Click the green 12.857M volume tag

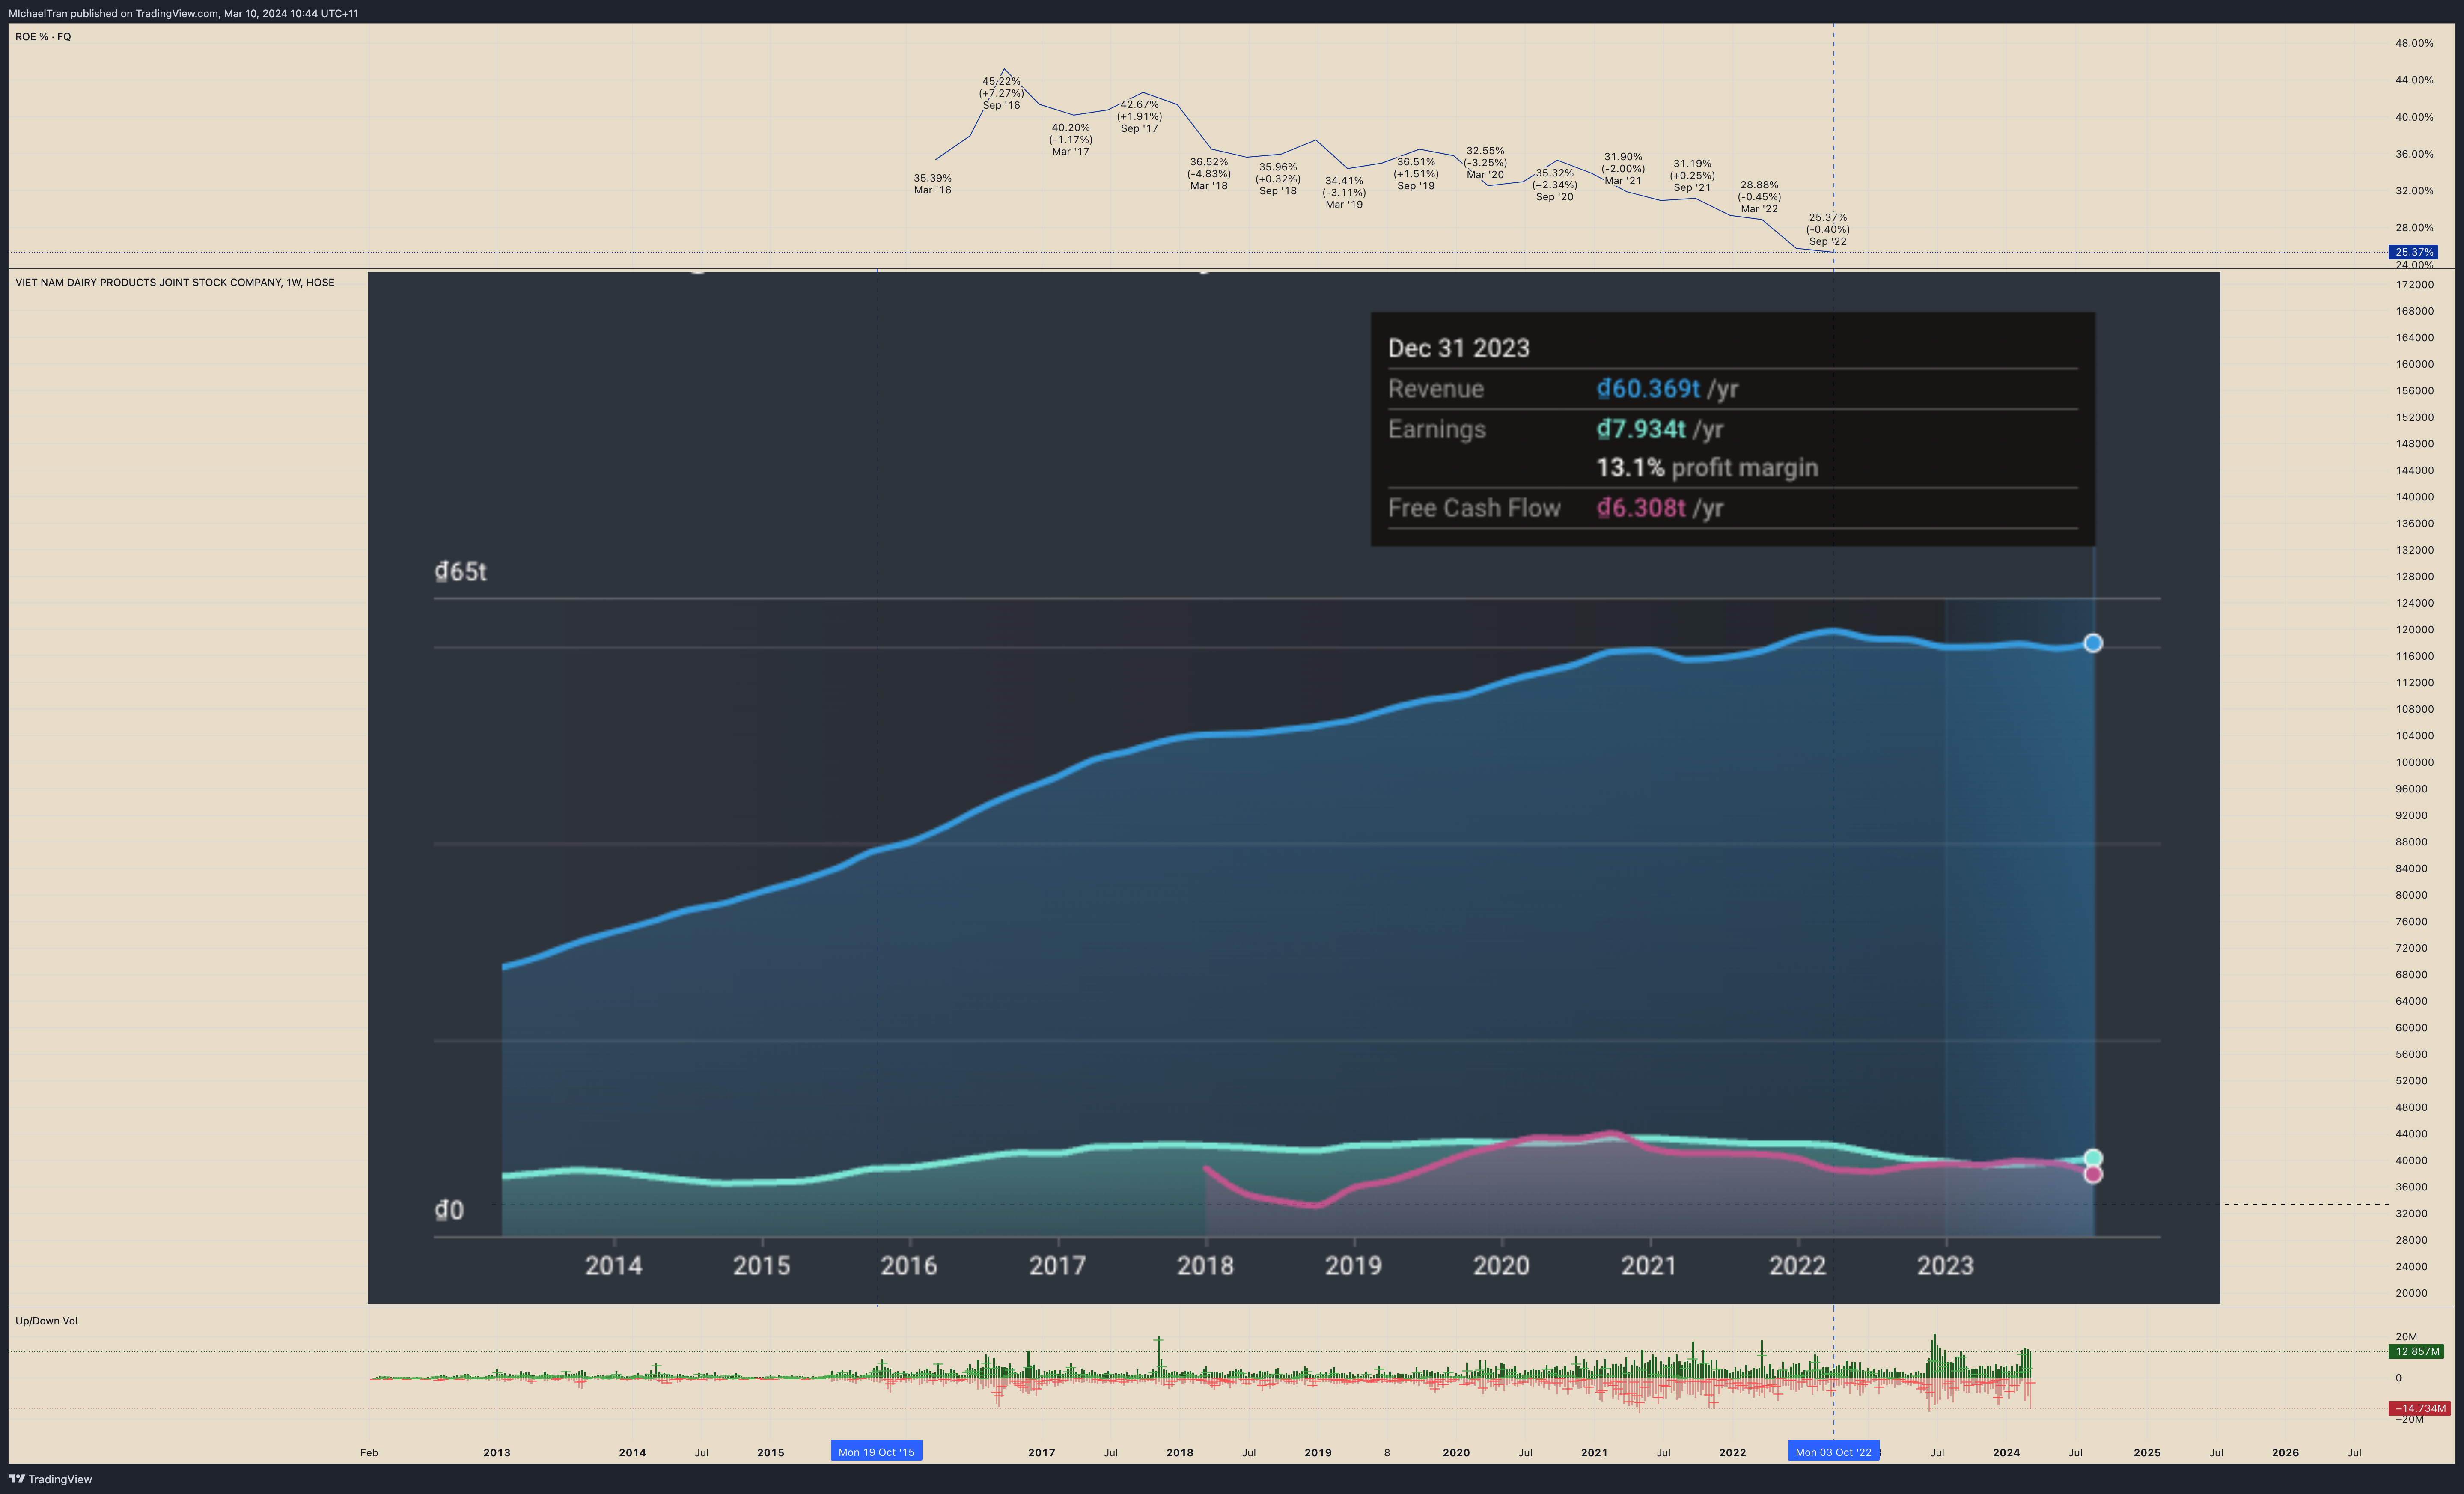pos(2416,1351)
